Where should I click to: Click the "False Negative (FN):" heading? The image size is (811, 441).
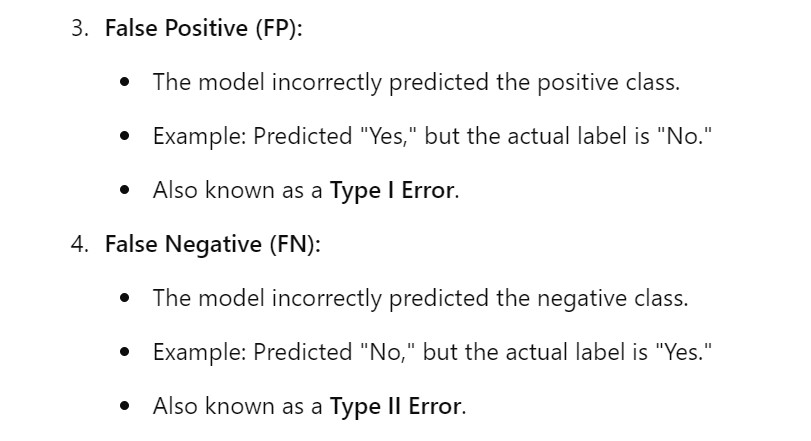pyautogui.click(x=212, y=244)
